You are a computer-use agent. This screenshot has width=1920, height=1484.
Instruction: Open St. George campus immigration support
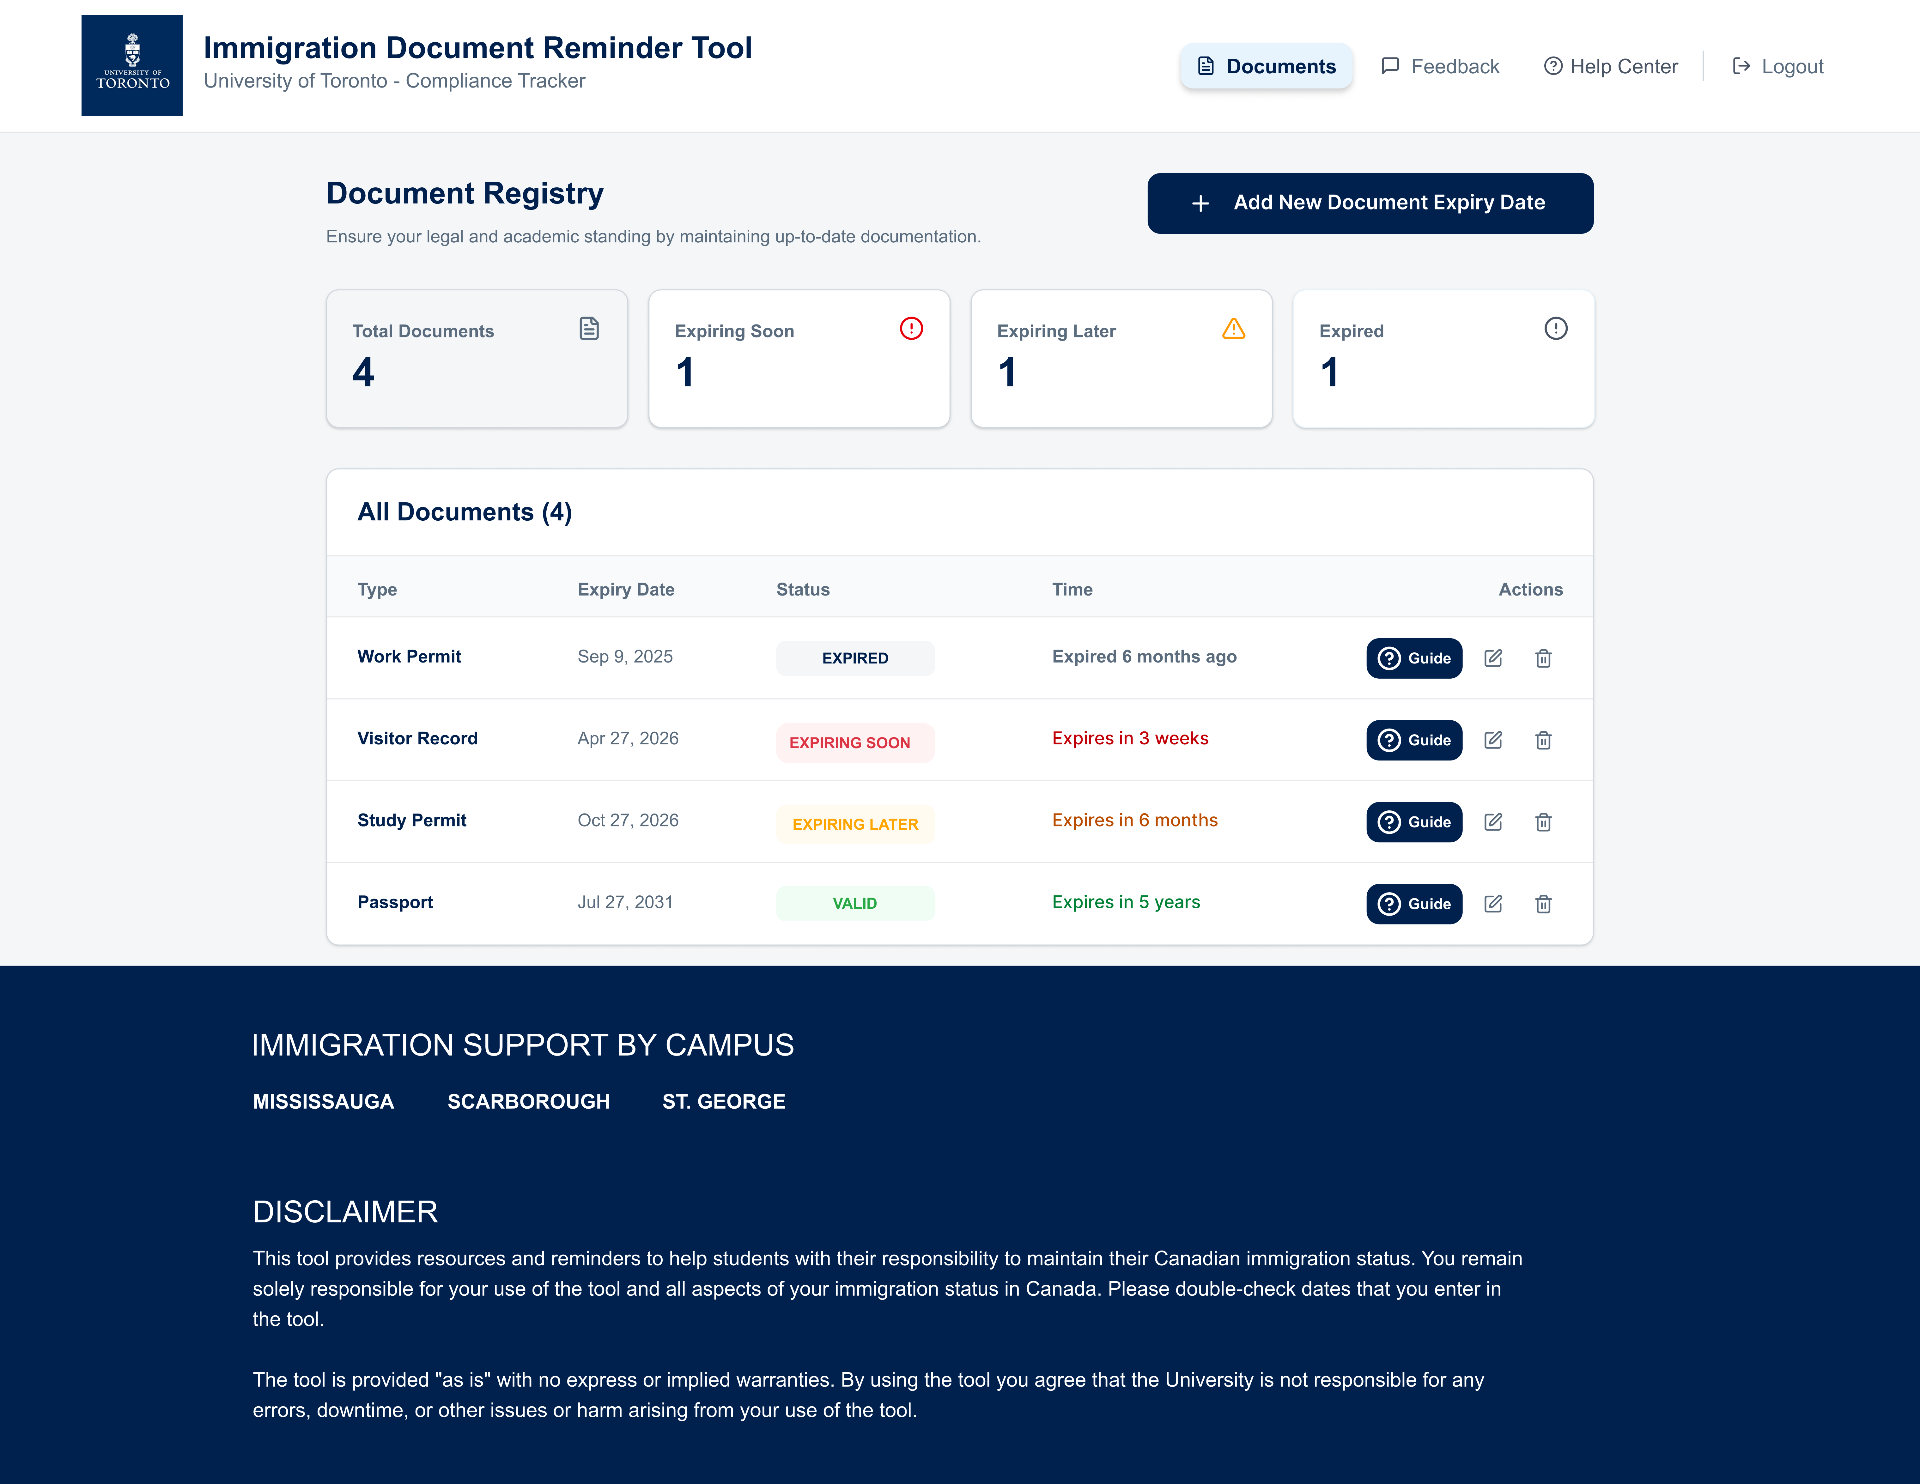coord(724,1101)
